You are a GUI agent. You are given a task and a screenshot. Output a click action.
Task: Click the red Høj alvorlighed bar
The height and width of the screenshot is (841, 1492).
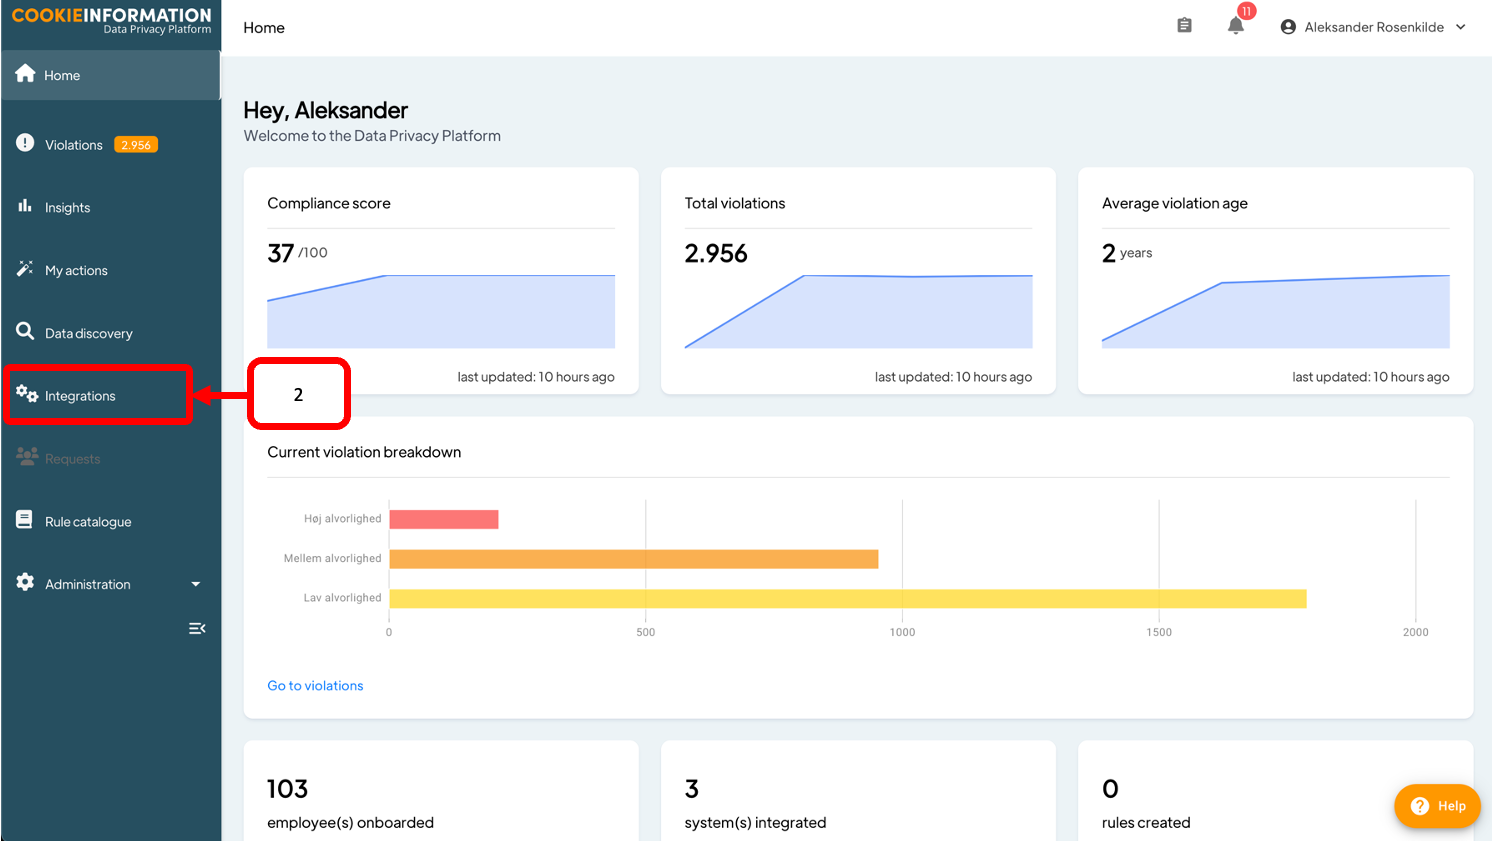tap(444, 519)
